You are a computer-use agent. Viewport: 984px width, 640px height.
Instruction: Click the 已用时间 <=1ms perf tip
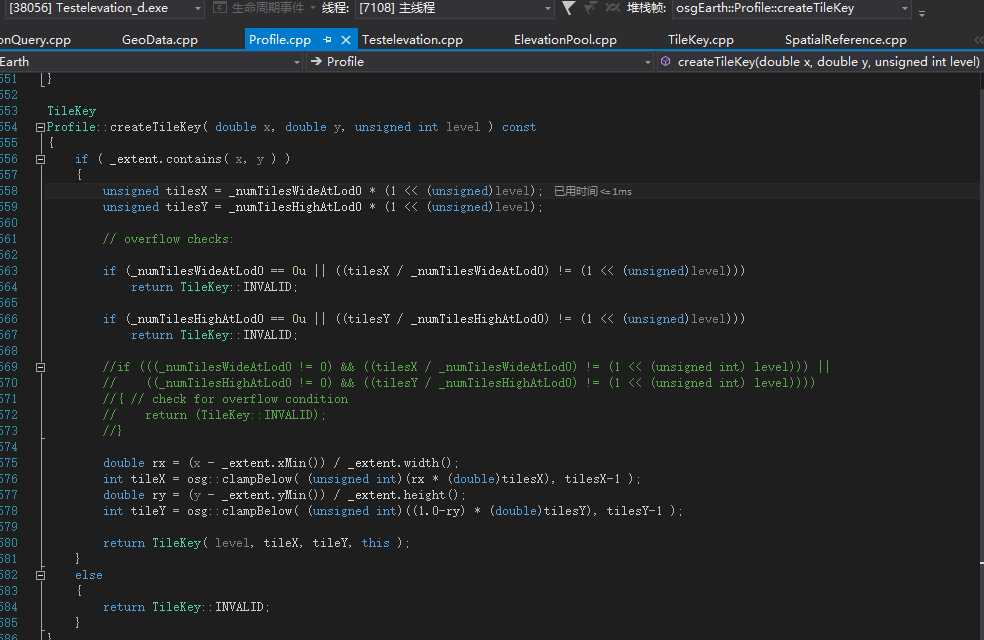[592, 191]
